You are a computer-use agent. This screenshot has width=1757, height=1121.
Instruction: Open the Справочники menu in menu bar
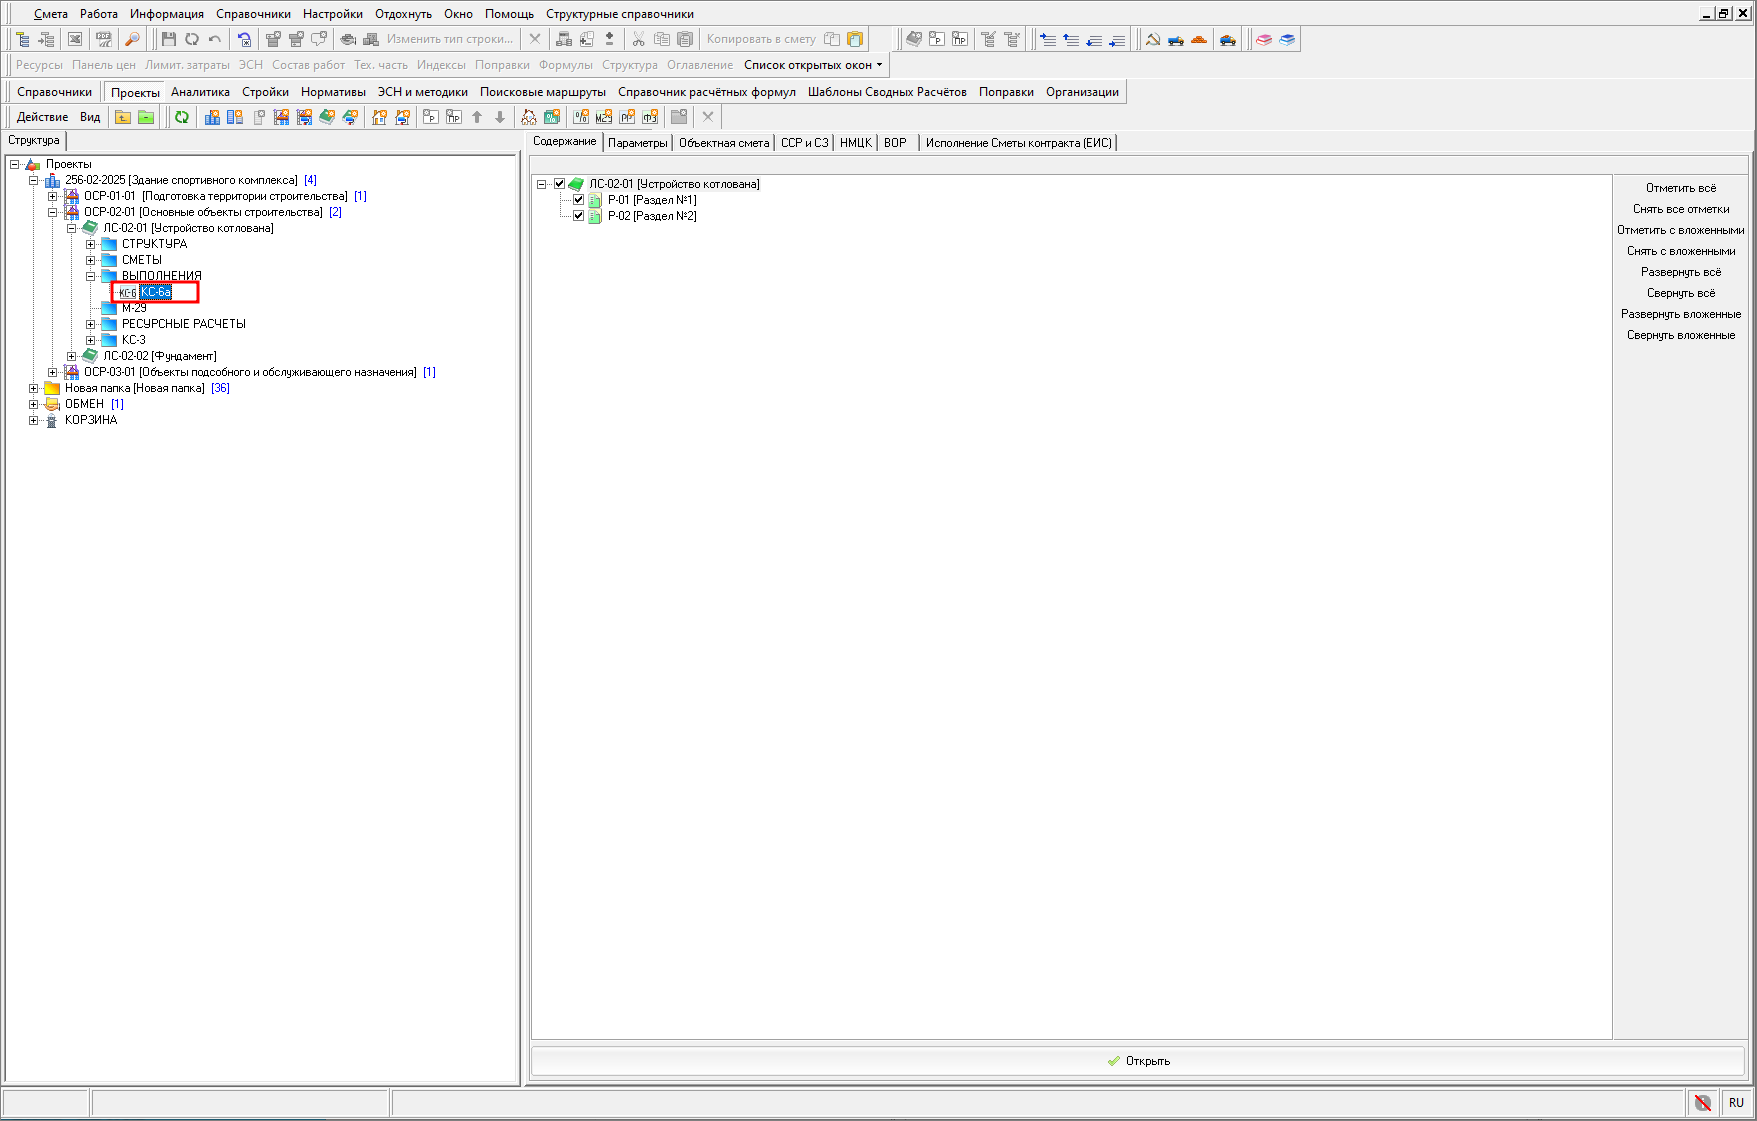[253, 14]
